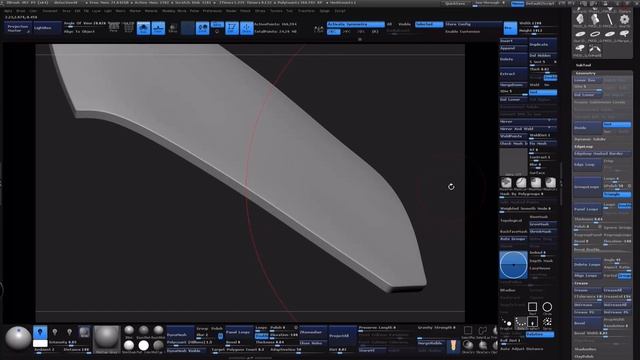Click the first material ball below texture preview

[x=506, y=183]
